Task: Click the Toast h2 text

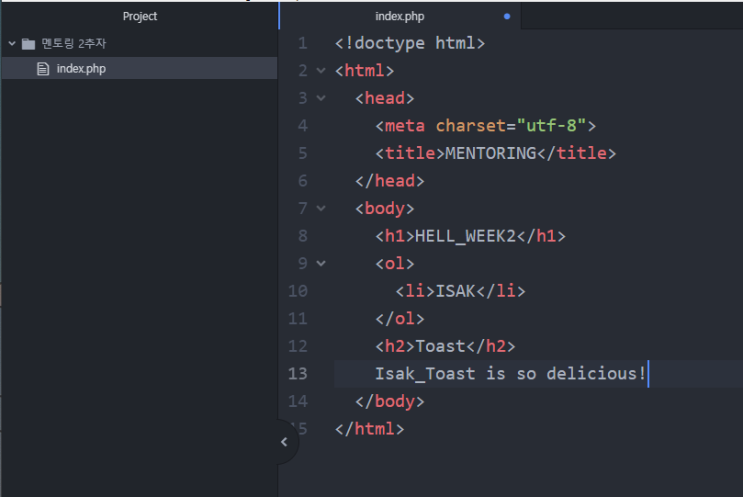Action: [440, 346]
